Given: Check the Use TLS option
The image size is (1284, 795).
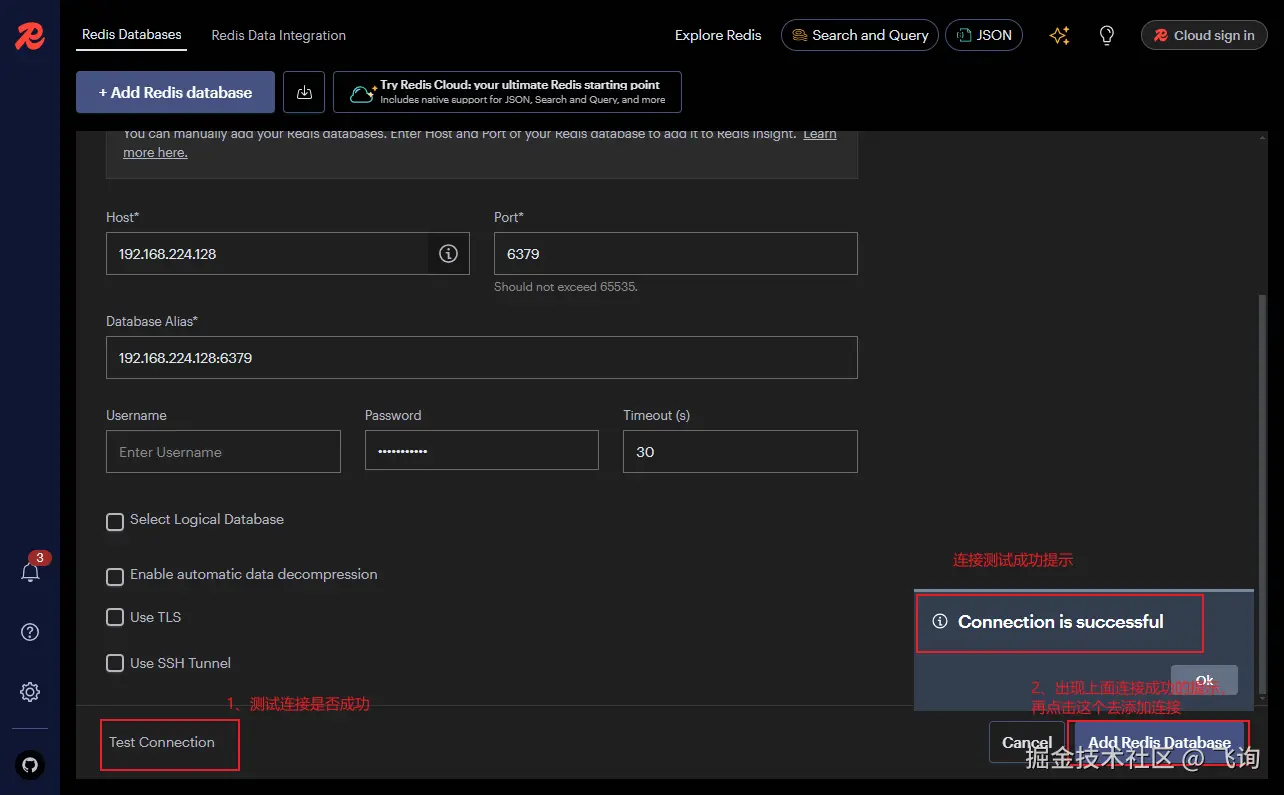Looking at the screenshot, I should click(x=115, y=618).
